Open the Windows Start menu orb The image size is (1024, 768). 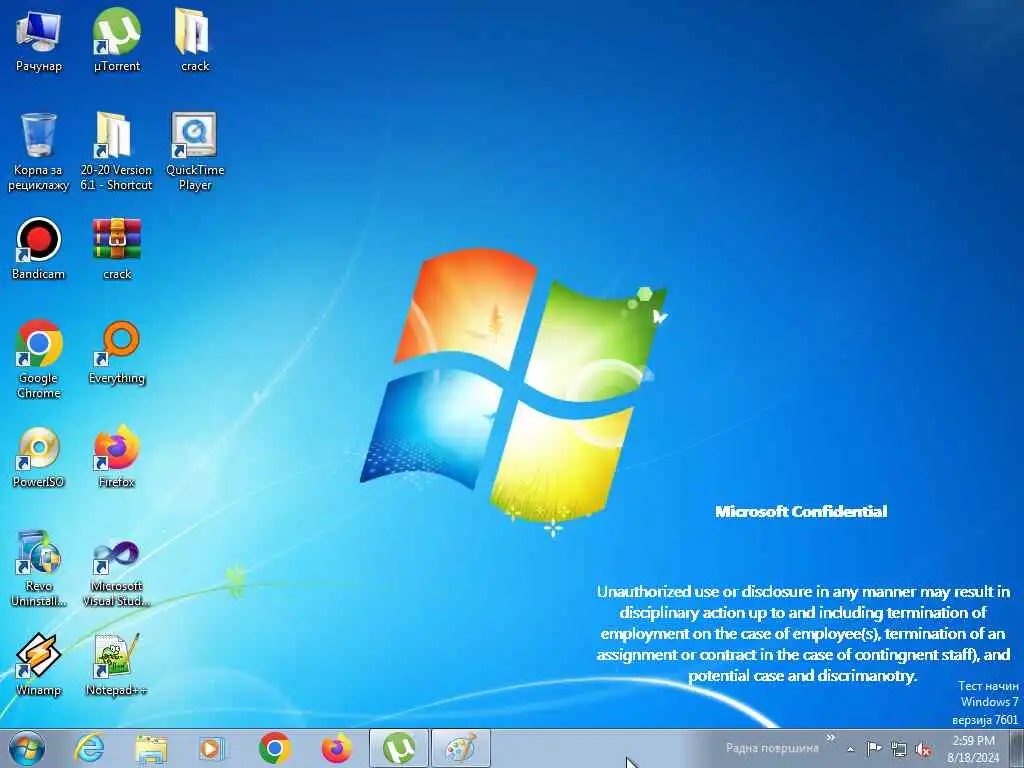(27, 748)
